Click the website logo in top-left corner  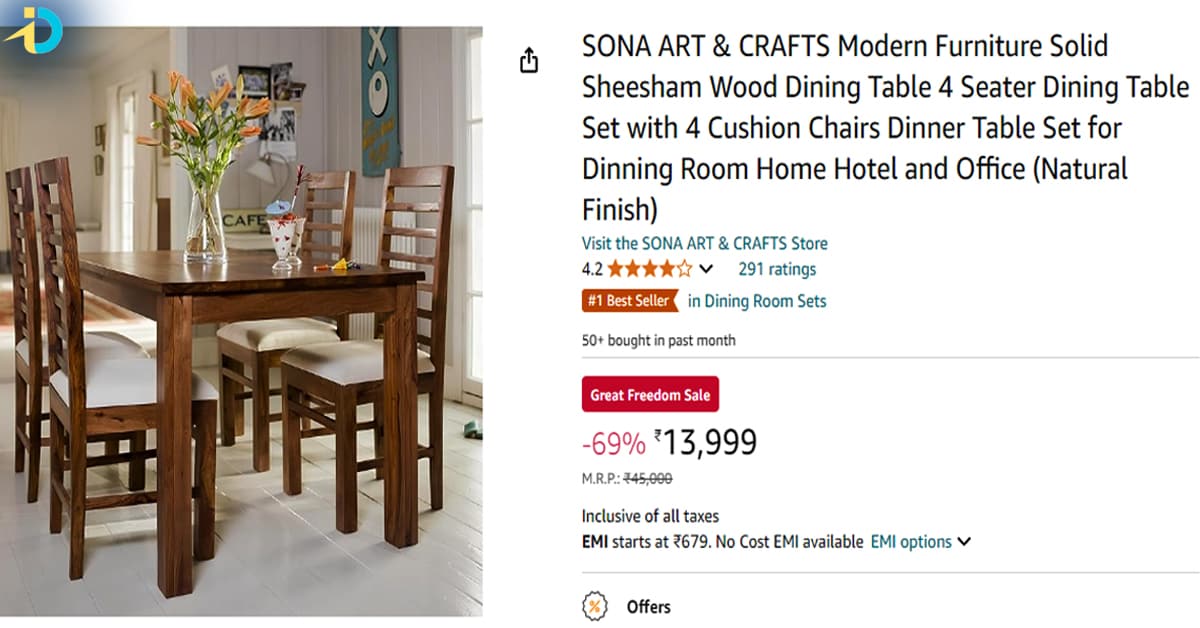tap(38, 30)
